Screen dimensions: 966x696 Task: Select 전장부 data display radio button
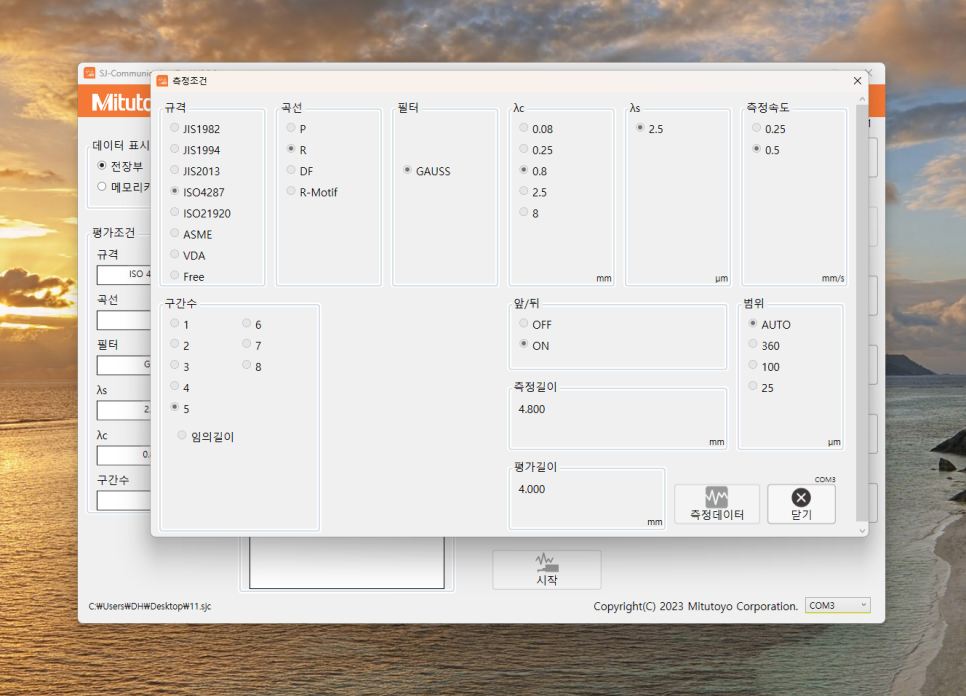(x=102, y=166)
